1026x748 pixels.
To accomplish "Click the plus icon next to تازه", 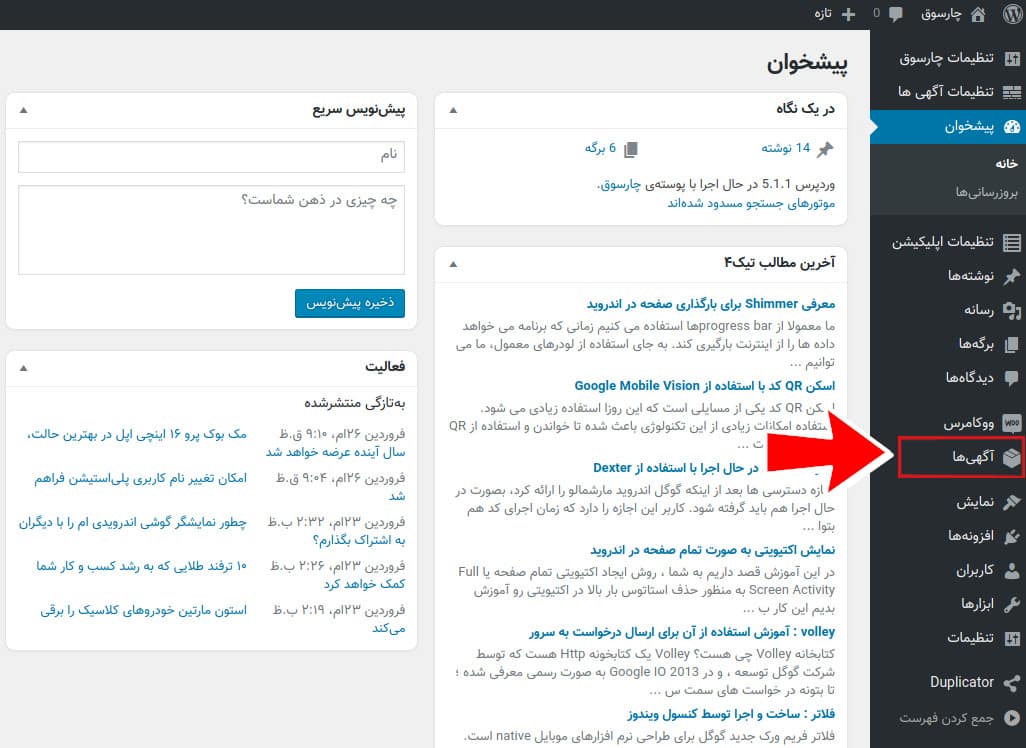I will pyautogui.click(x=848, y=14).
